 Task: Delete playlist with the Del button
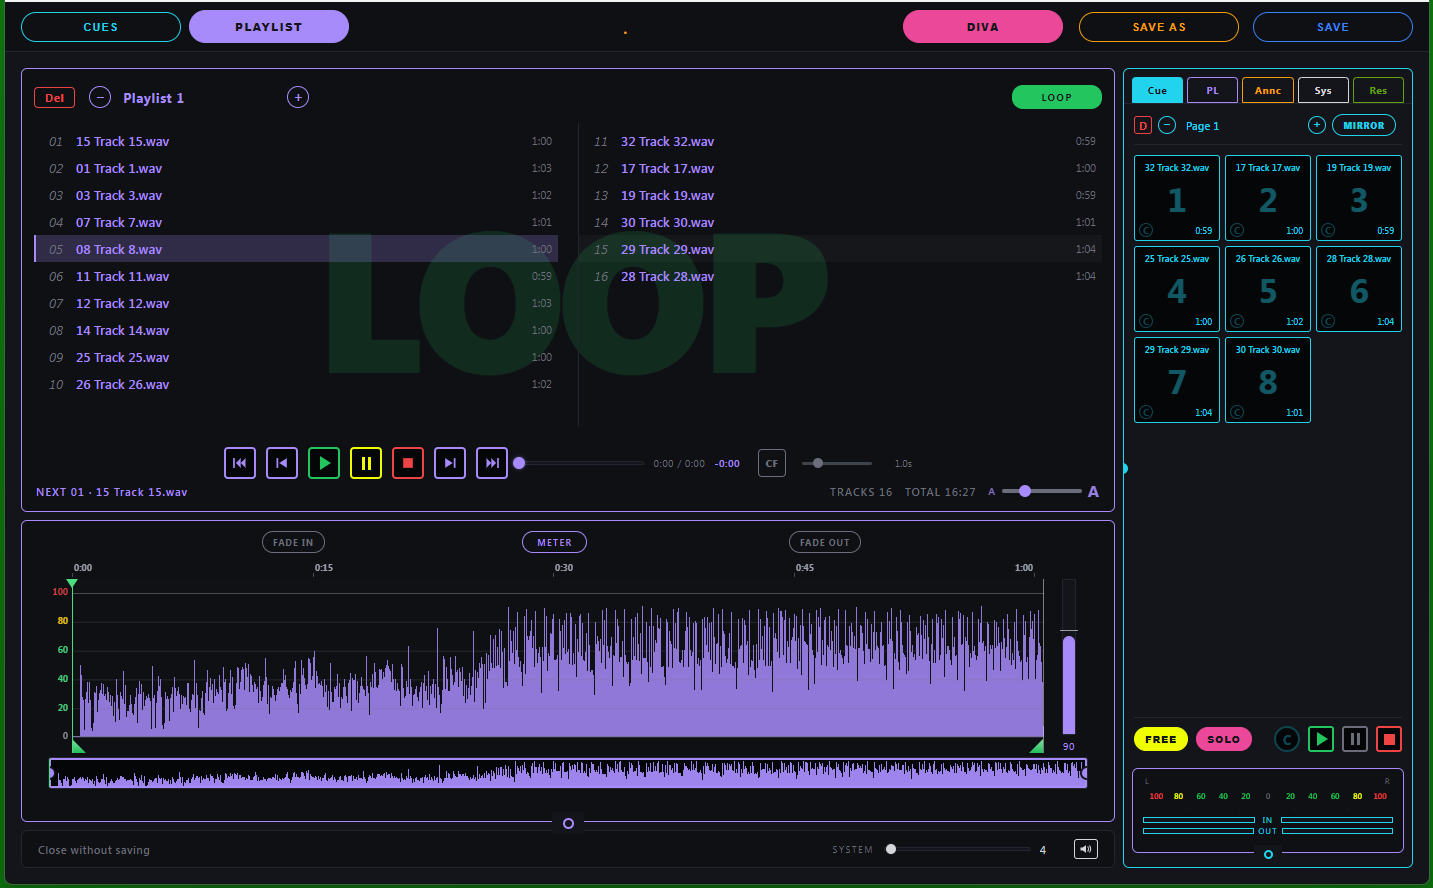pyautogui.click(x=54, y=97)
